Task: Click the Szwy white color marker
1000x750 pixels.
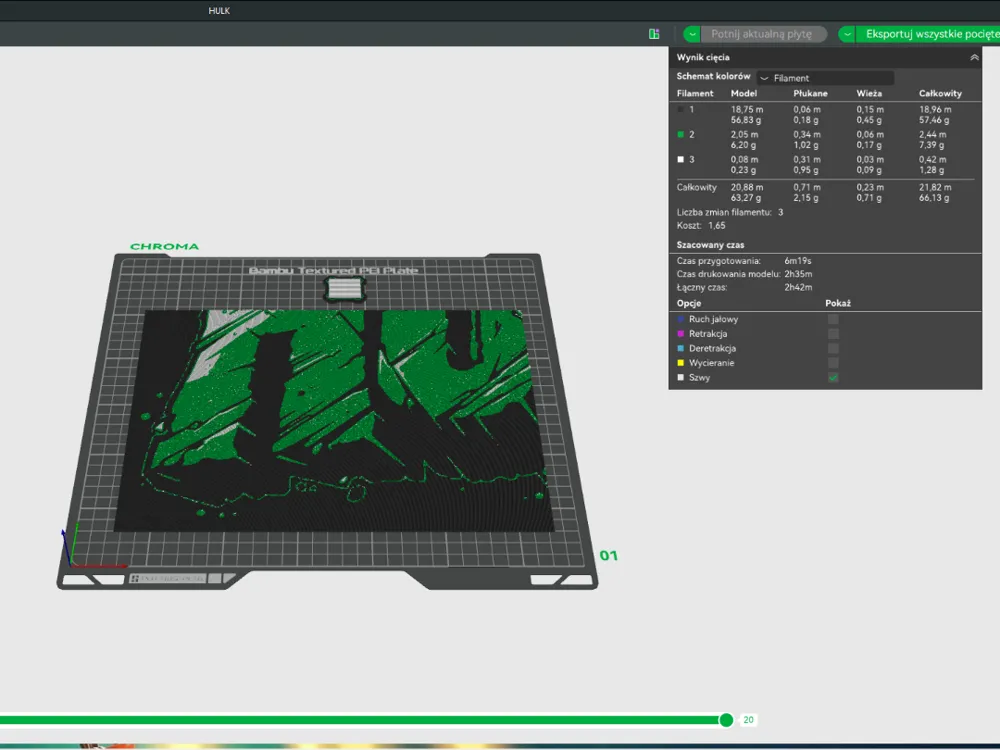Action: click(x=680, y=378)
